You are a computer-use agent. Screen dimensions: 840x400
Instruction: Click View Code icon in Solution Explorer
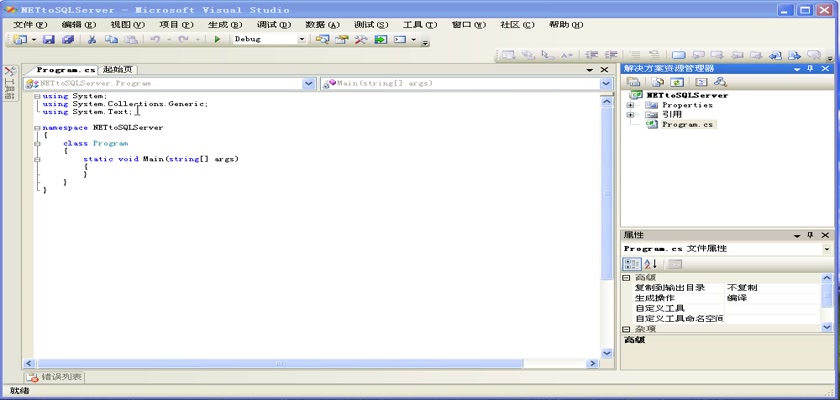[701, 82]
